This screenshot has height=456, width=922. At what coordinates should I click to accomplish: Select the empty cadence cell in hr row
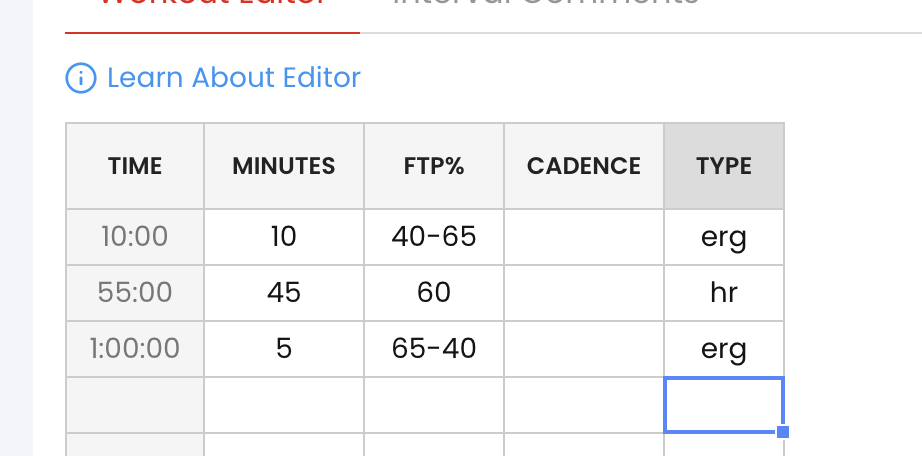point(584,292)
